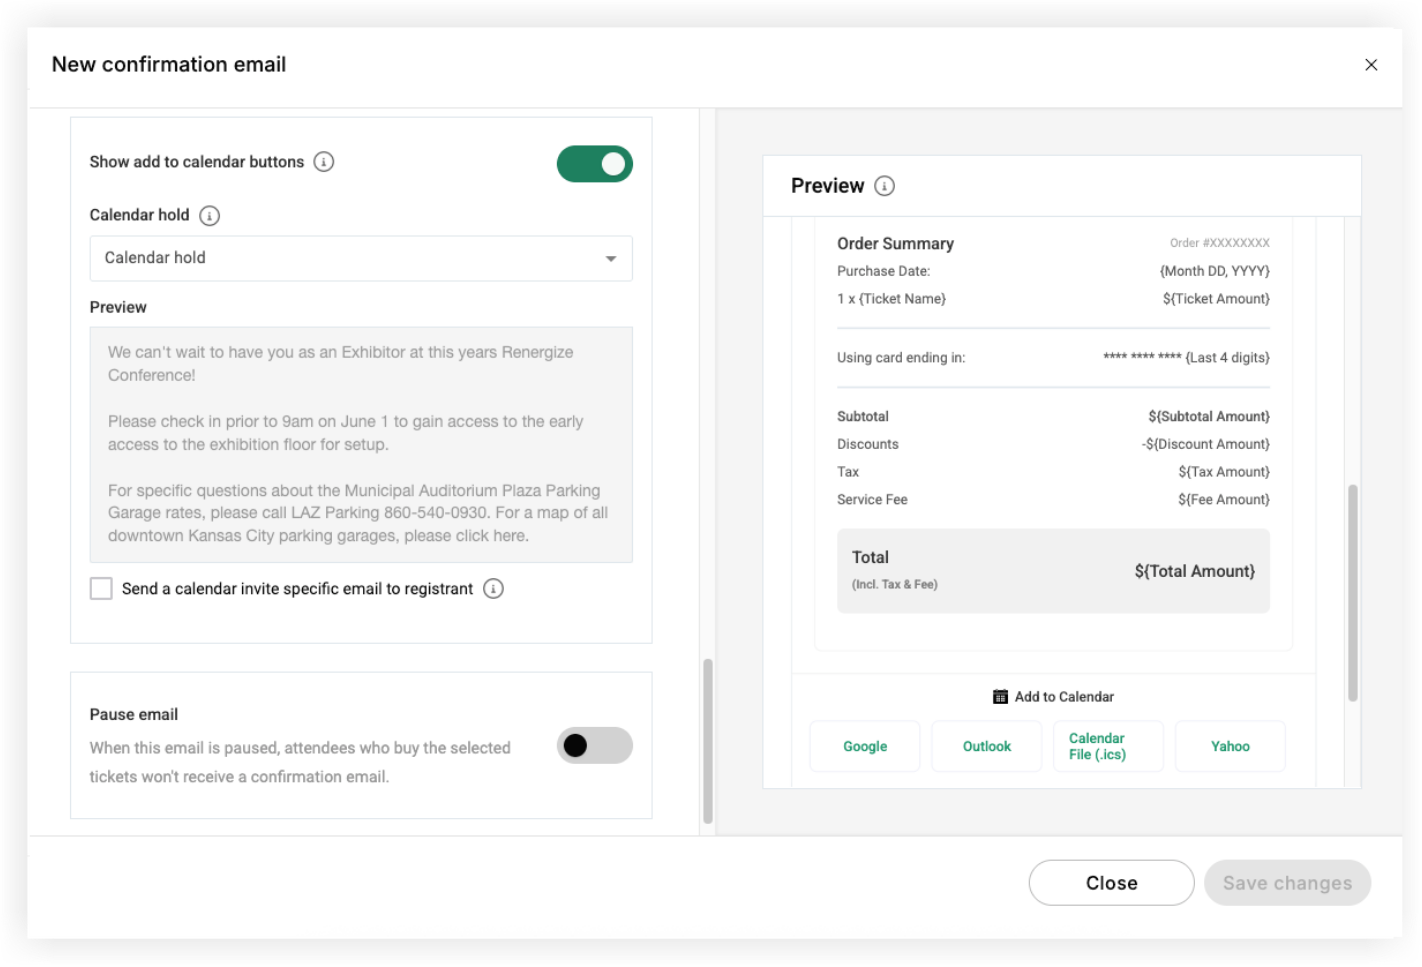Click the dropdown arrow in Calendar hold field

(611, 259)
